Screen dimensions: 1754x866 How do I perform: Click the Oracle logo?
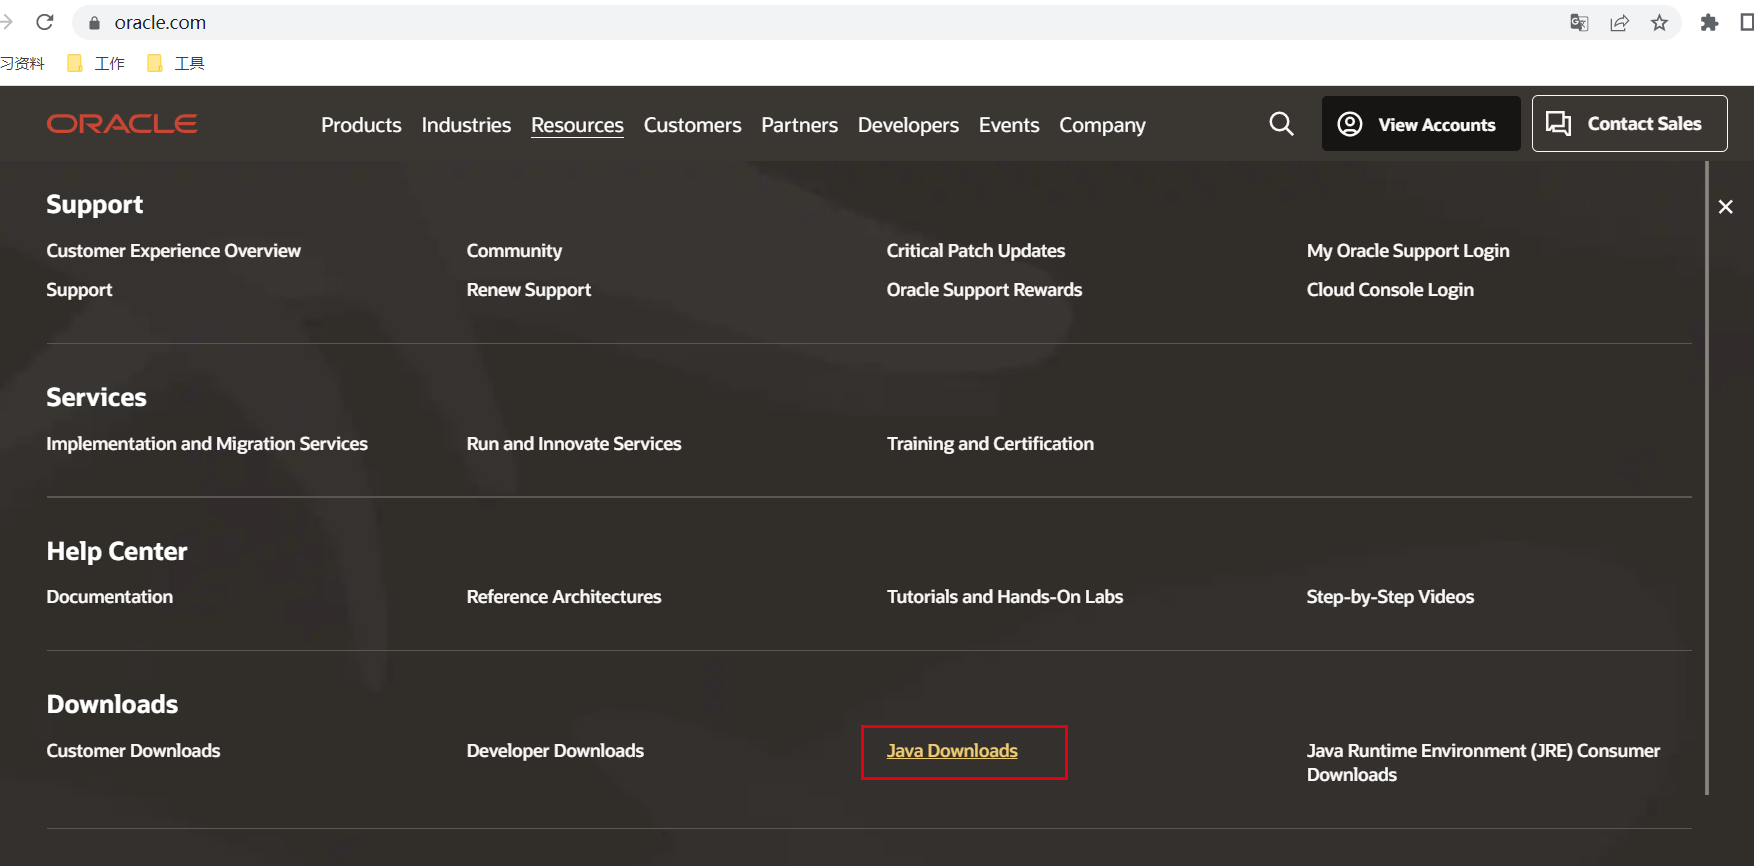pos(122,124)
